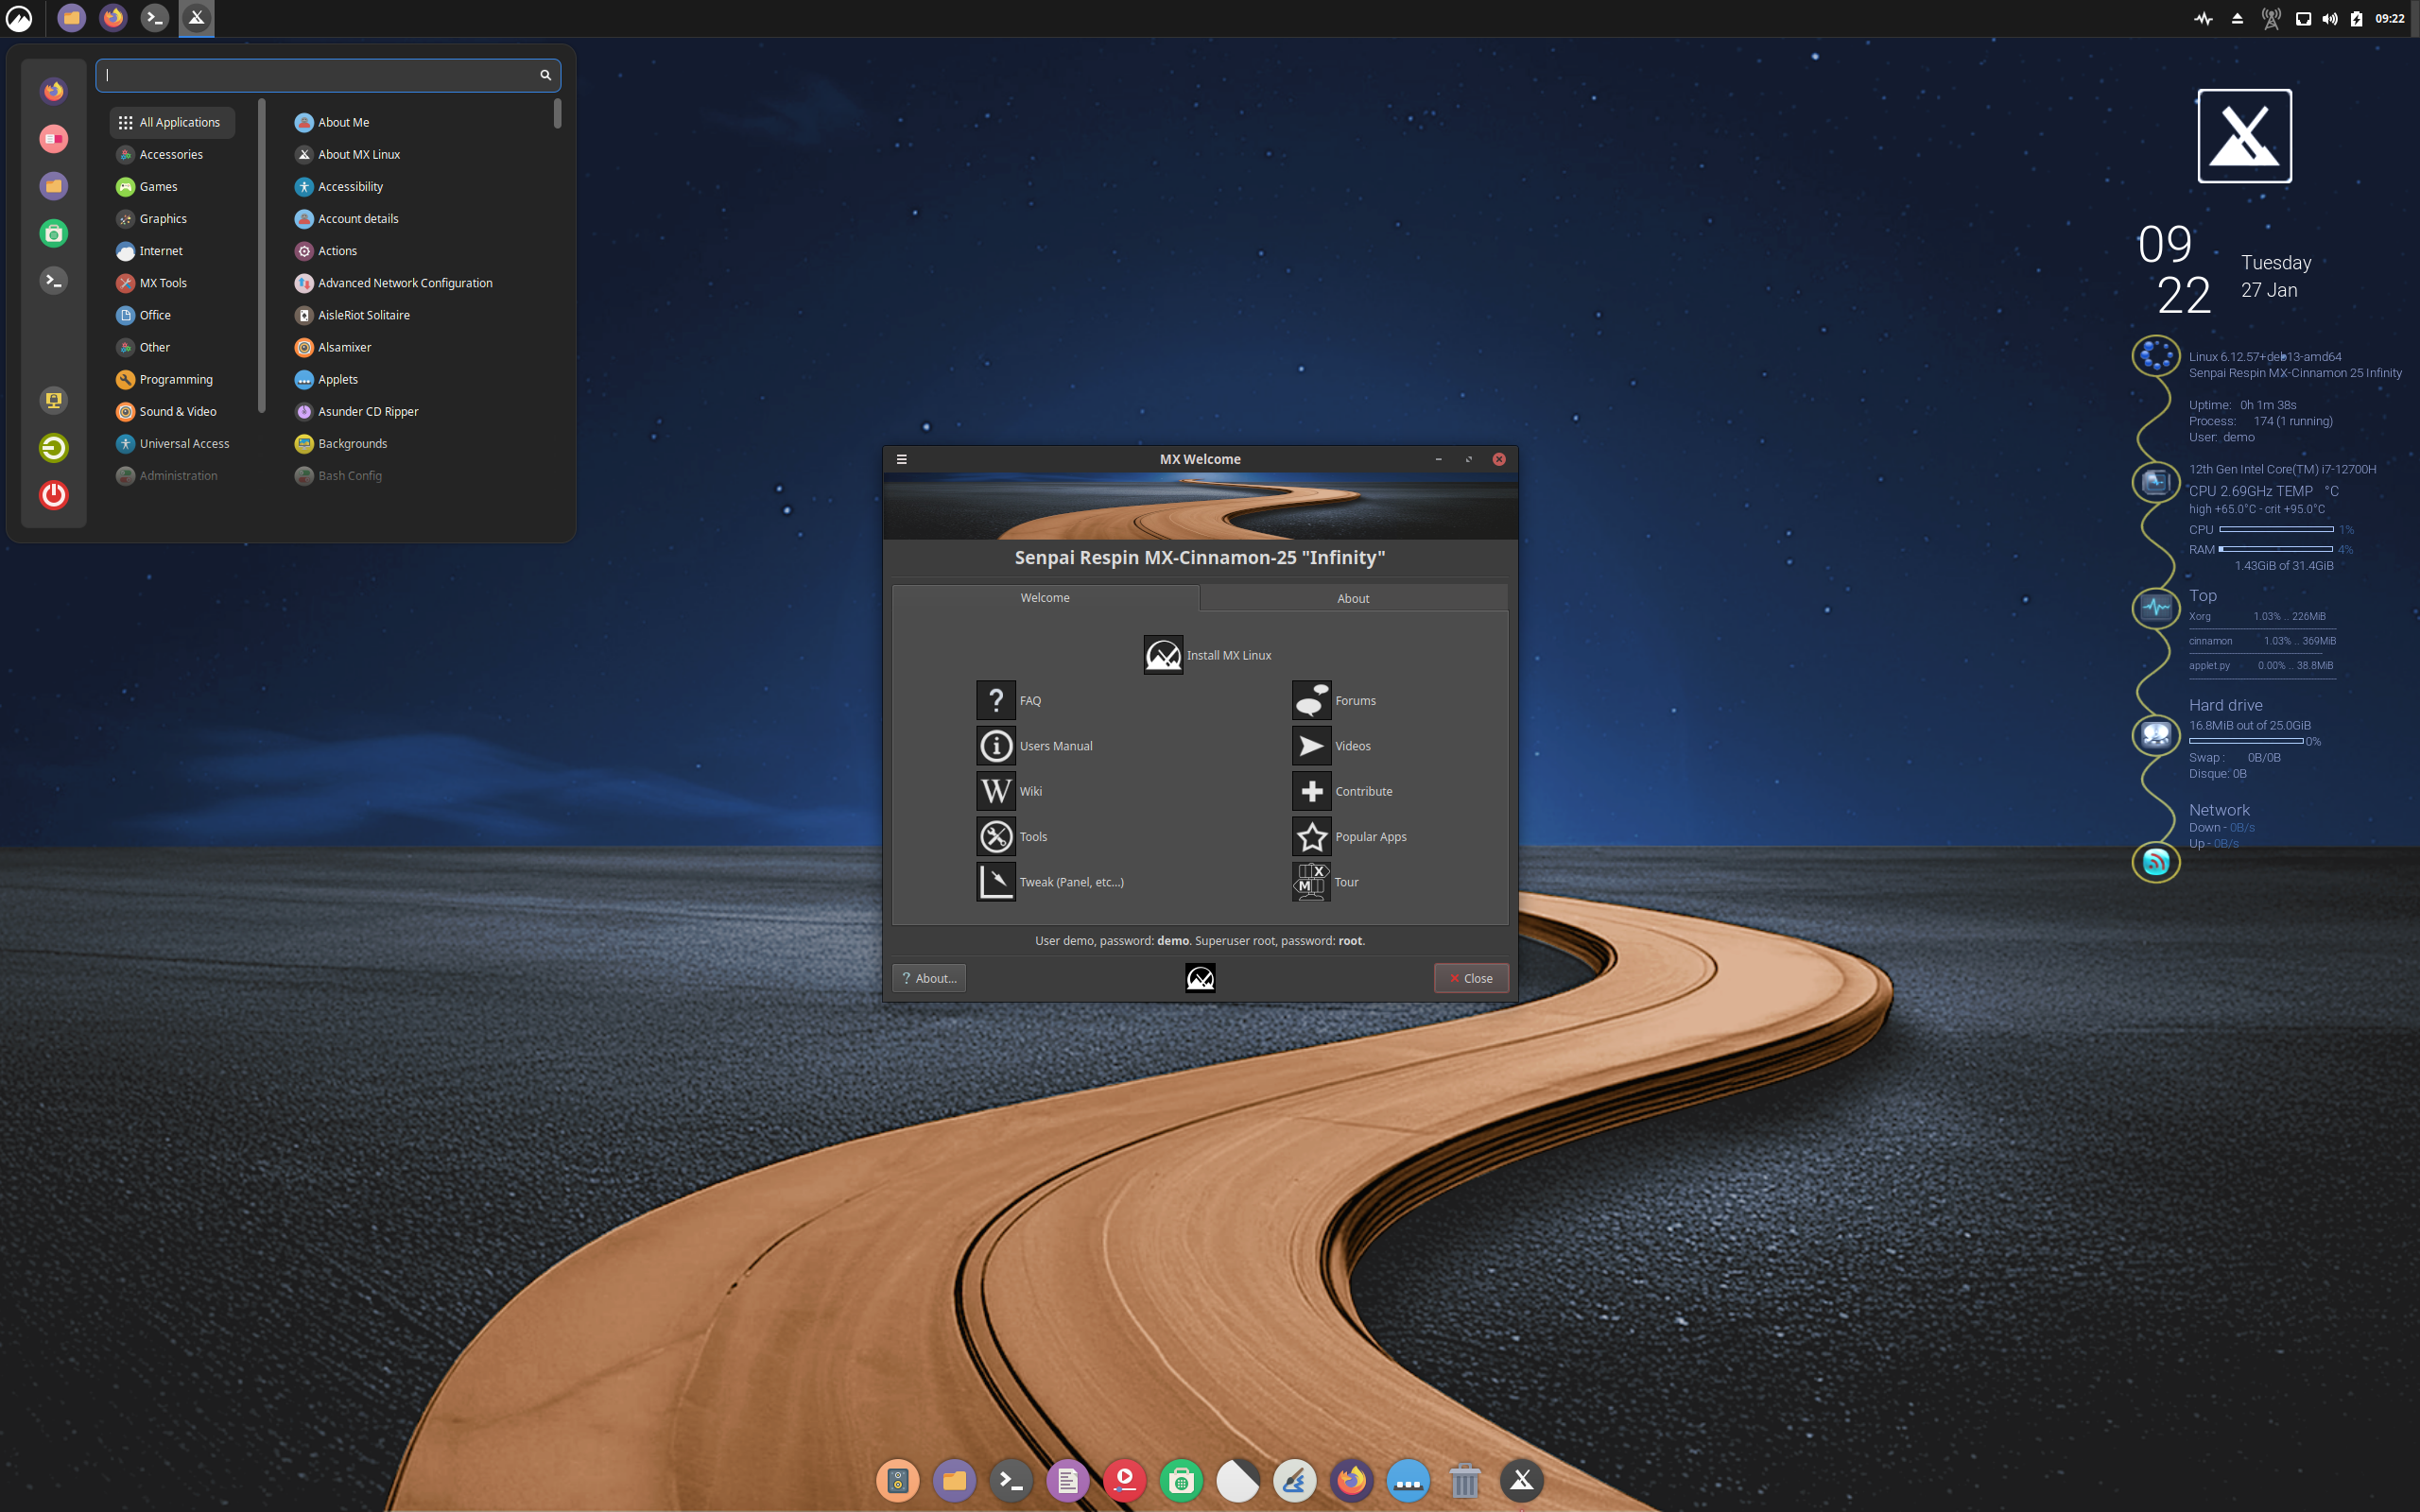Click the red power button in the menu sidebar

[54, 495]
